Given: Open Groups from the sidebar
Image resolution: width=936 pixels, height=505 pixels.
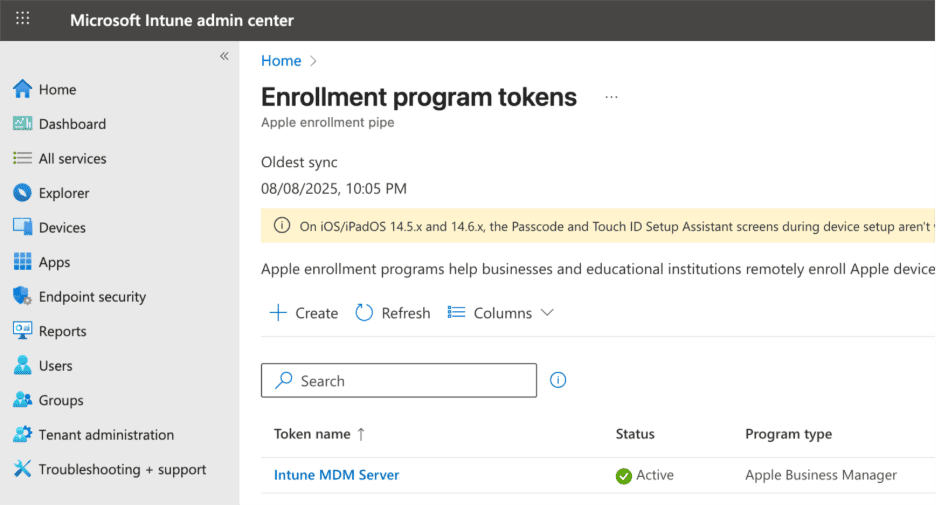Looking at the screenshot, I should 60,400.
